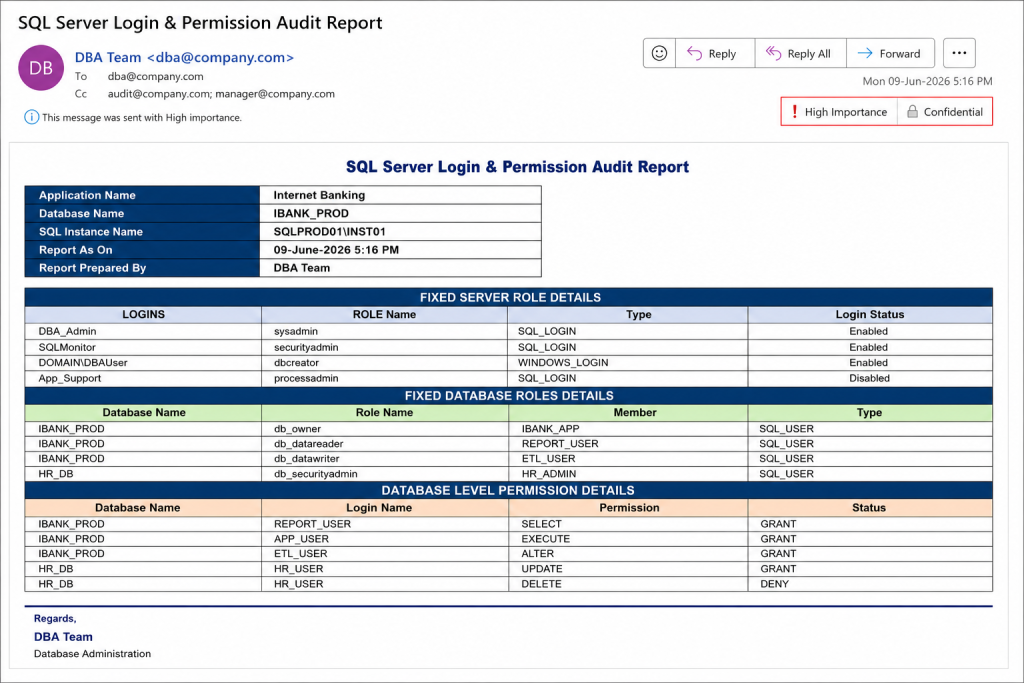
Task: Select the DOMAIN\DBAUser login cell
Action: (x=143, y=363)
